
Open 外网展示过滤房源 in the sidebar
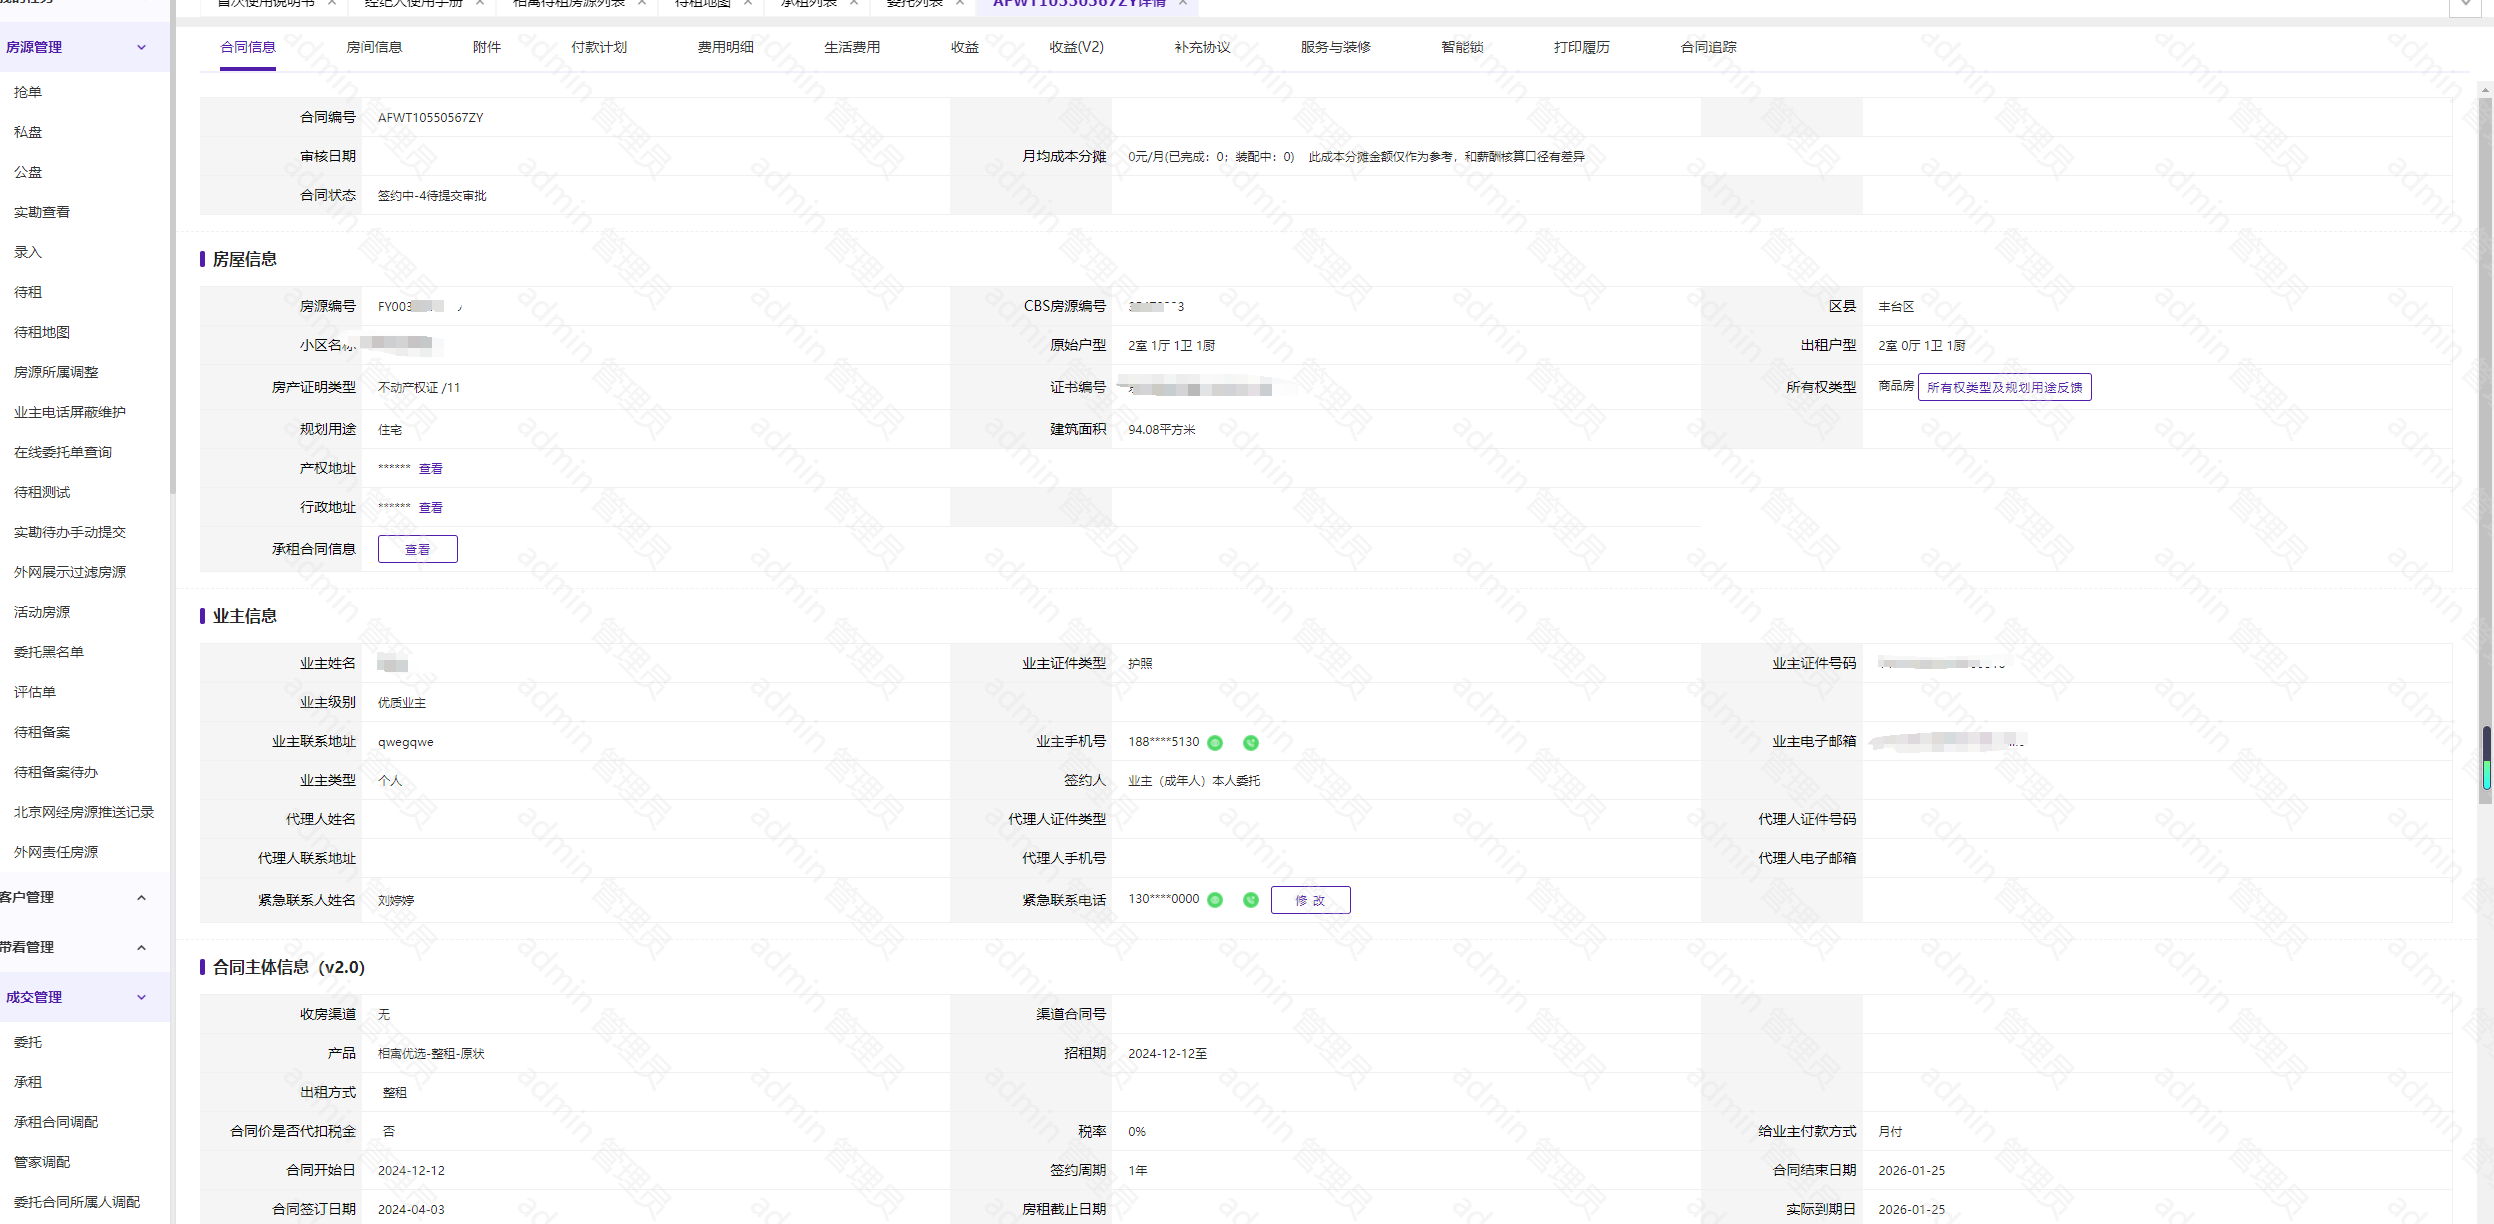click(70, 572)
